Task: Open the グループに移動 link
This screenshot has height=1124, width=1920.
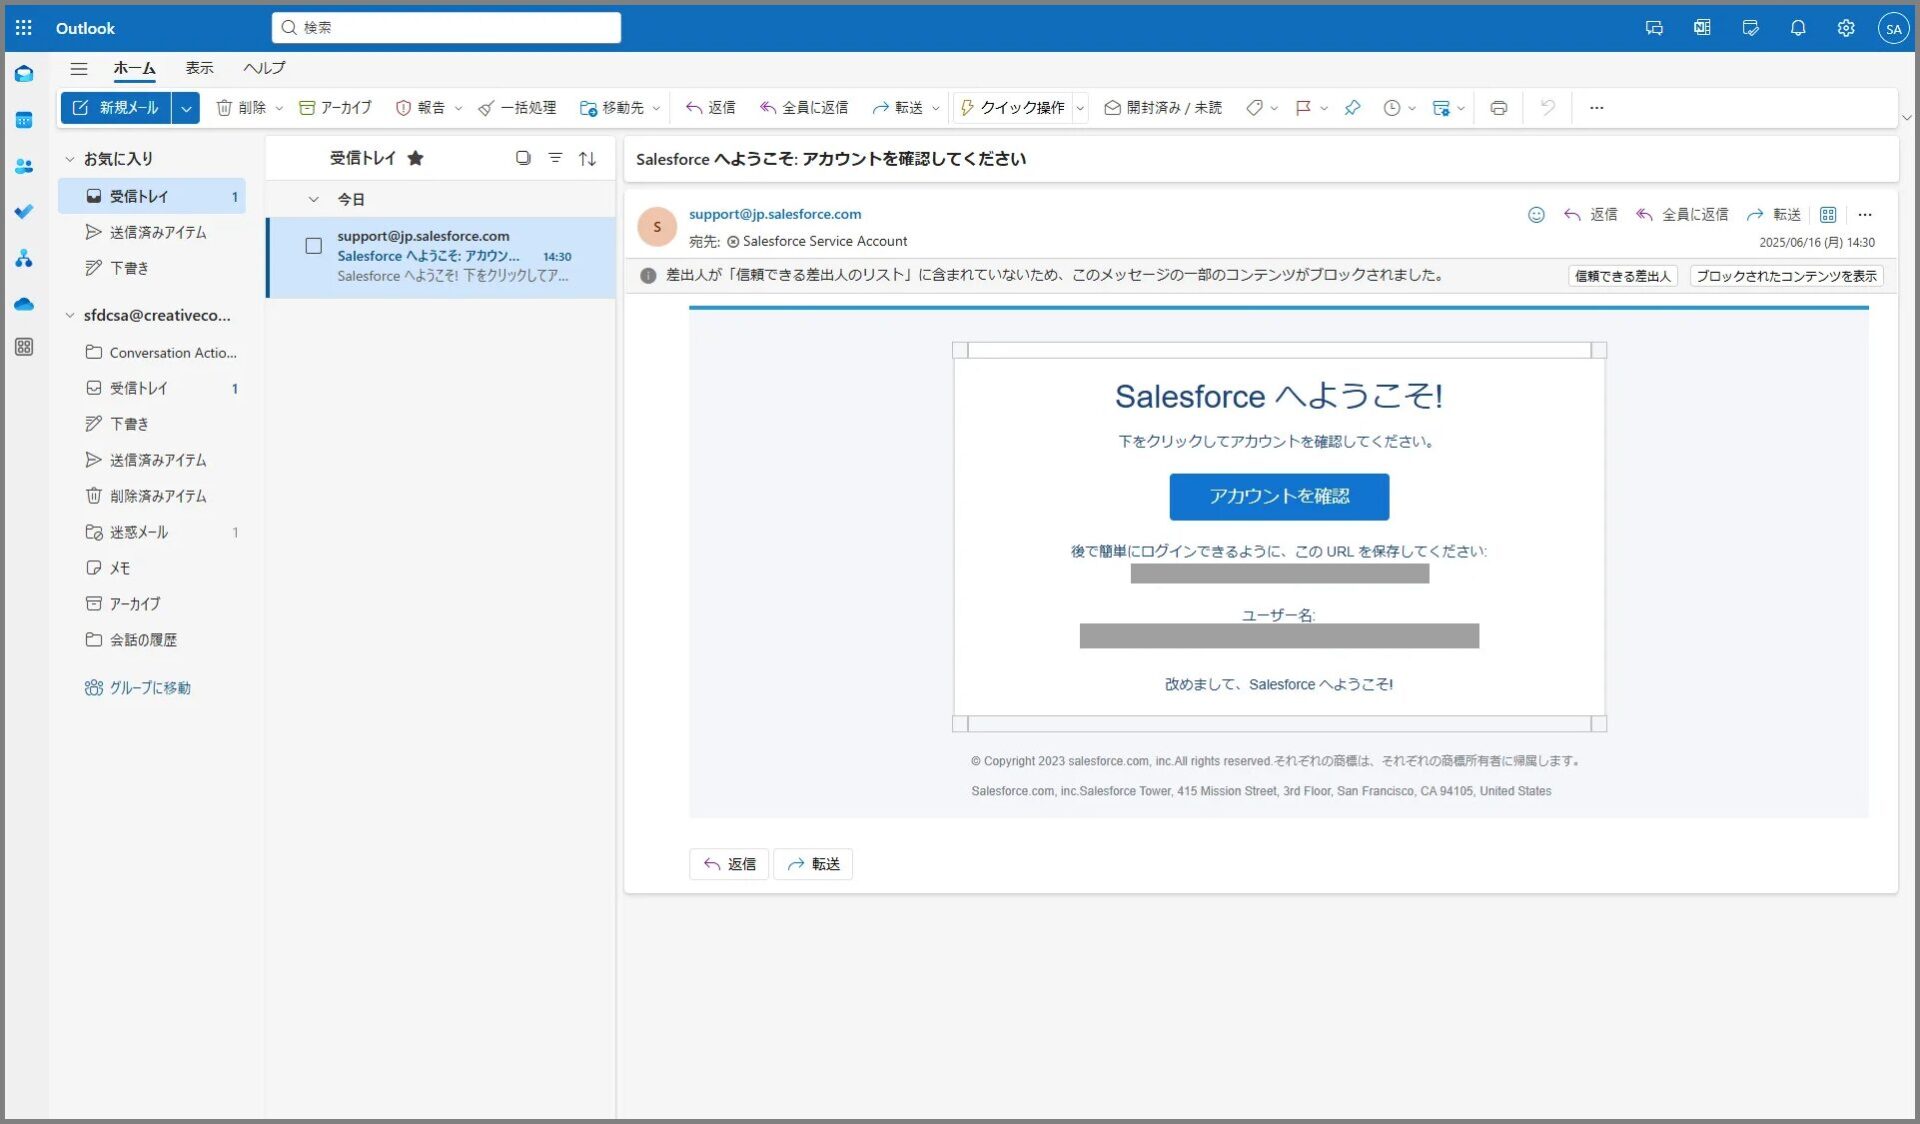Action: point(138,688)
